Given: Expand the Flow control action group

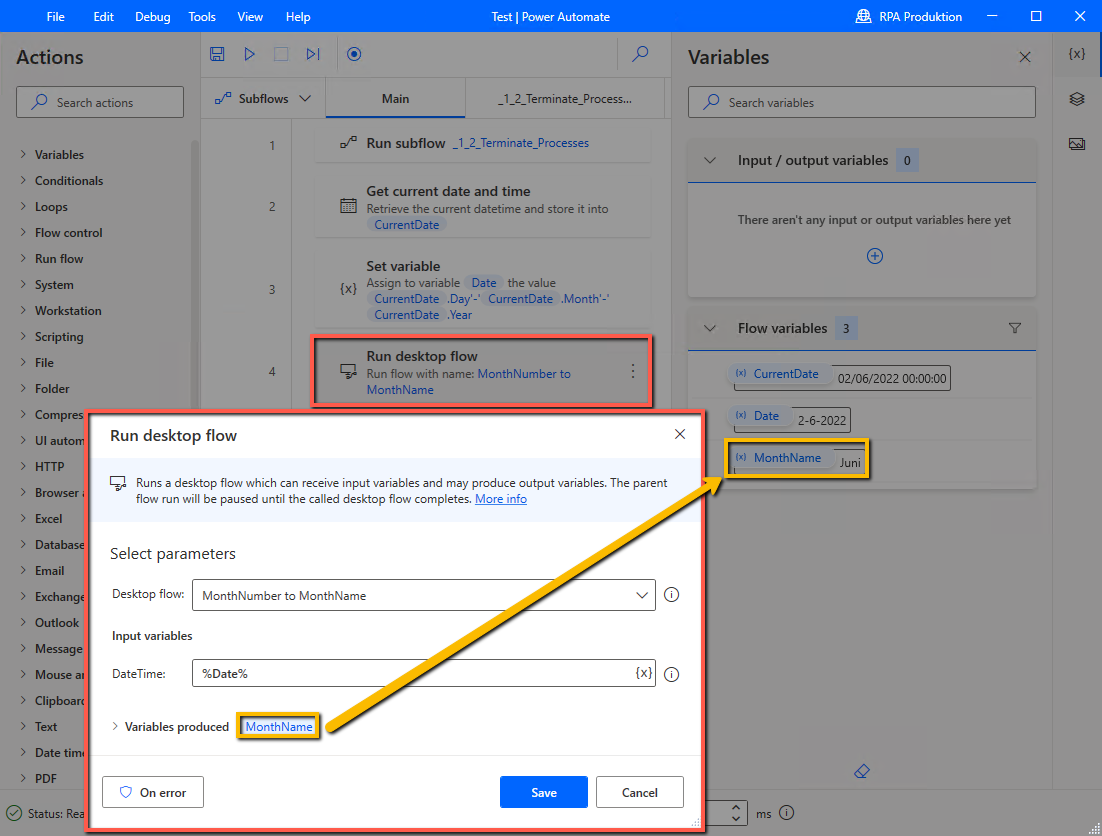Looking at the screenshot, I should click(23, 232).
